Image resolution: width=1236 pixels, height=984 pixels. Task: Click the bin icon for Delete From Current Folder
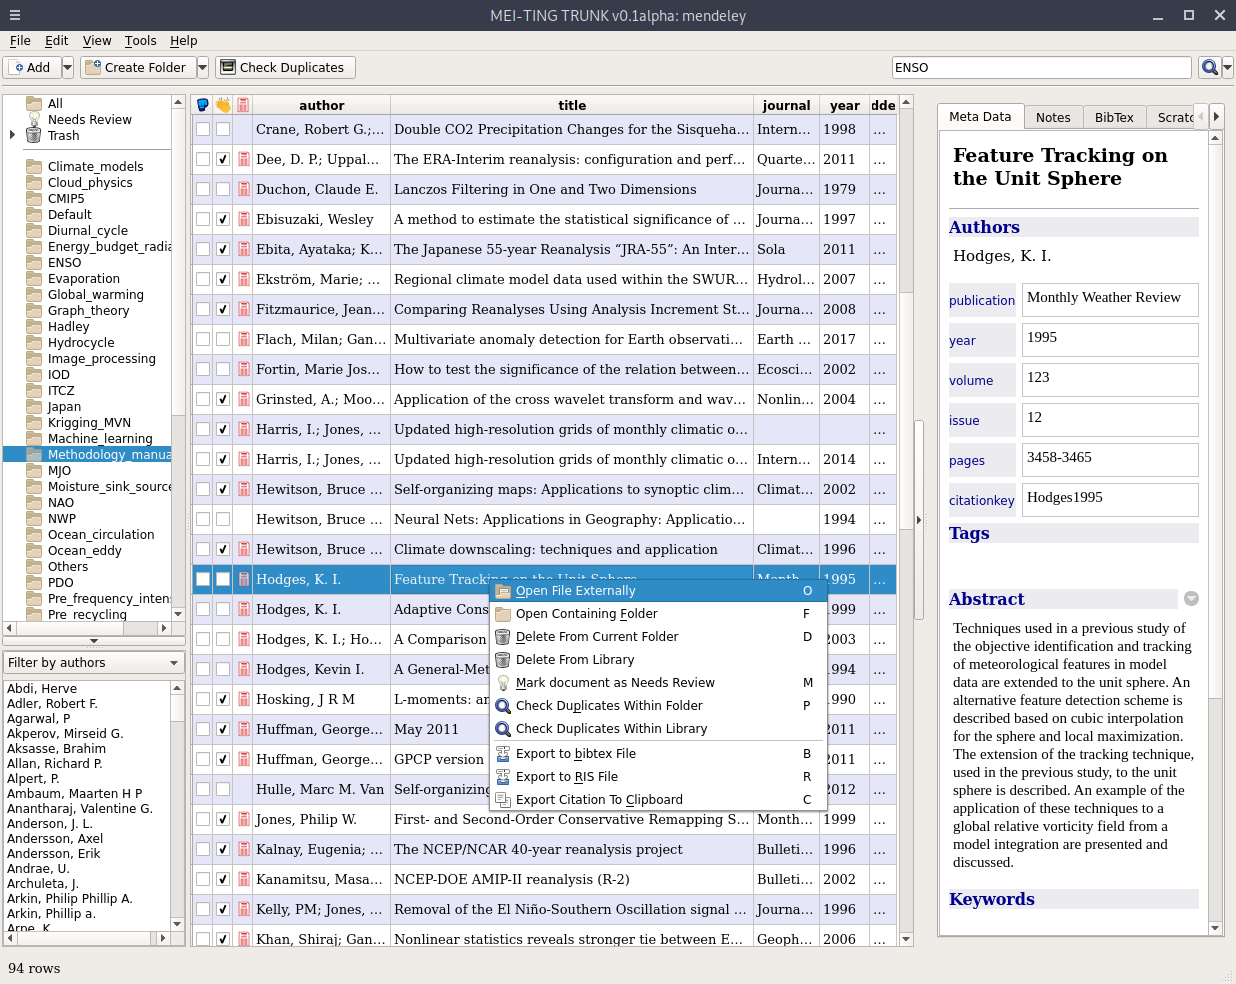pos(503,637)
